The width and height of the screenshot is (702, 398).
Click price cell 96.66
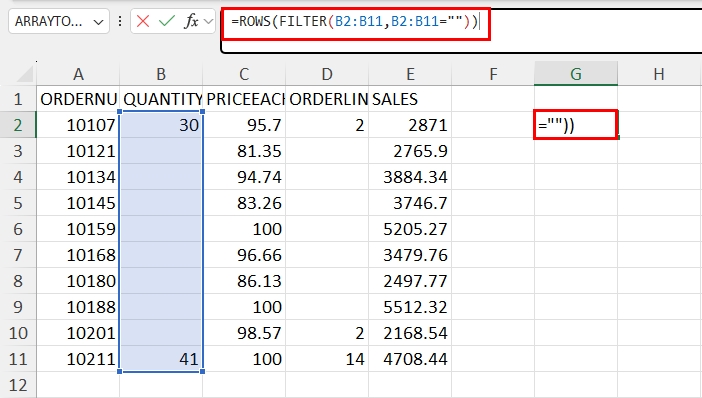click(244, 255)
